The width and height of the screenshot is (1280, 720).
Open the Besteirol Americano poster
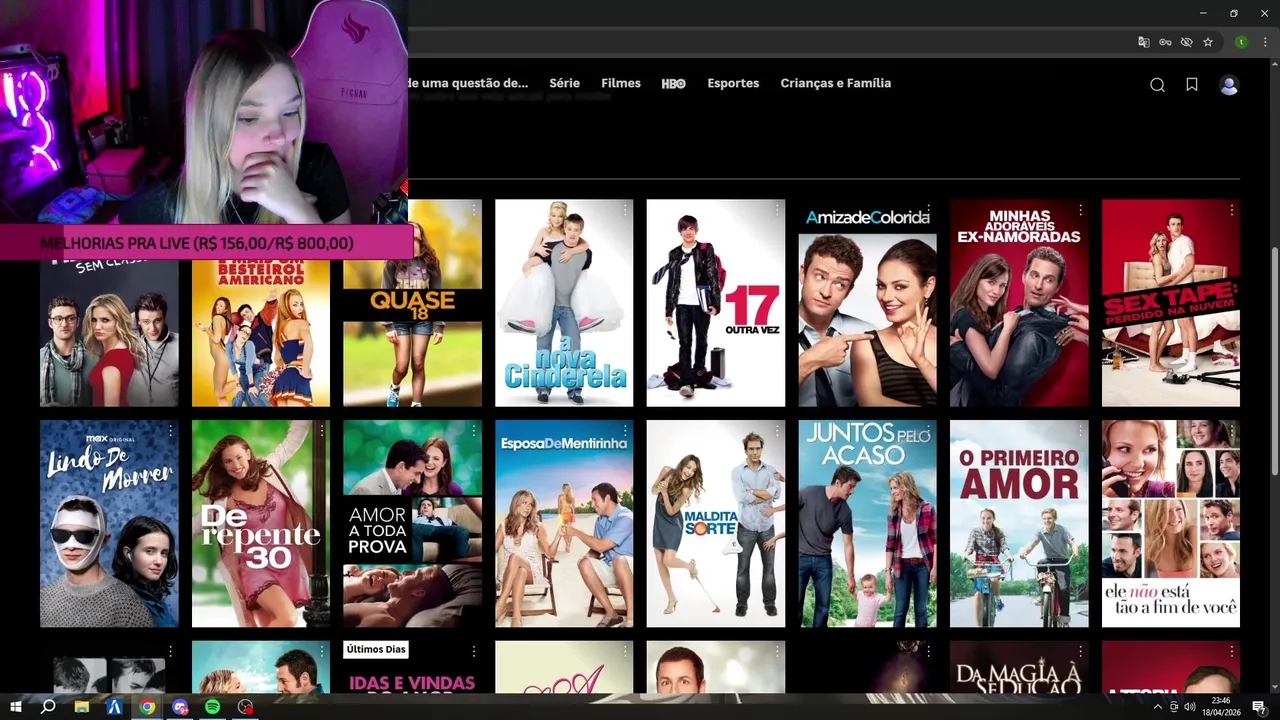click(x=261, y=333)
